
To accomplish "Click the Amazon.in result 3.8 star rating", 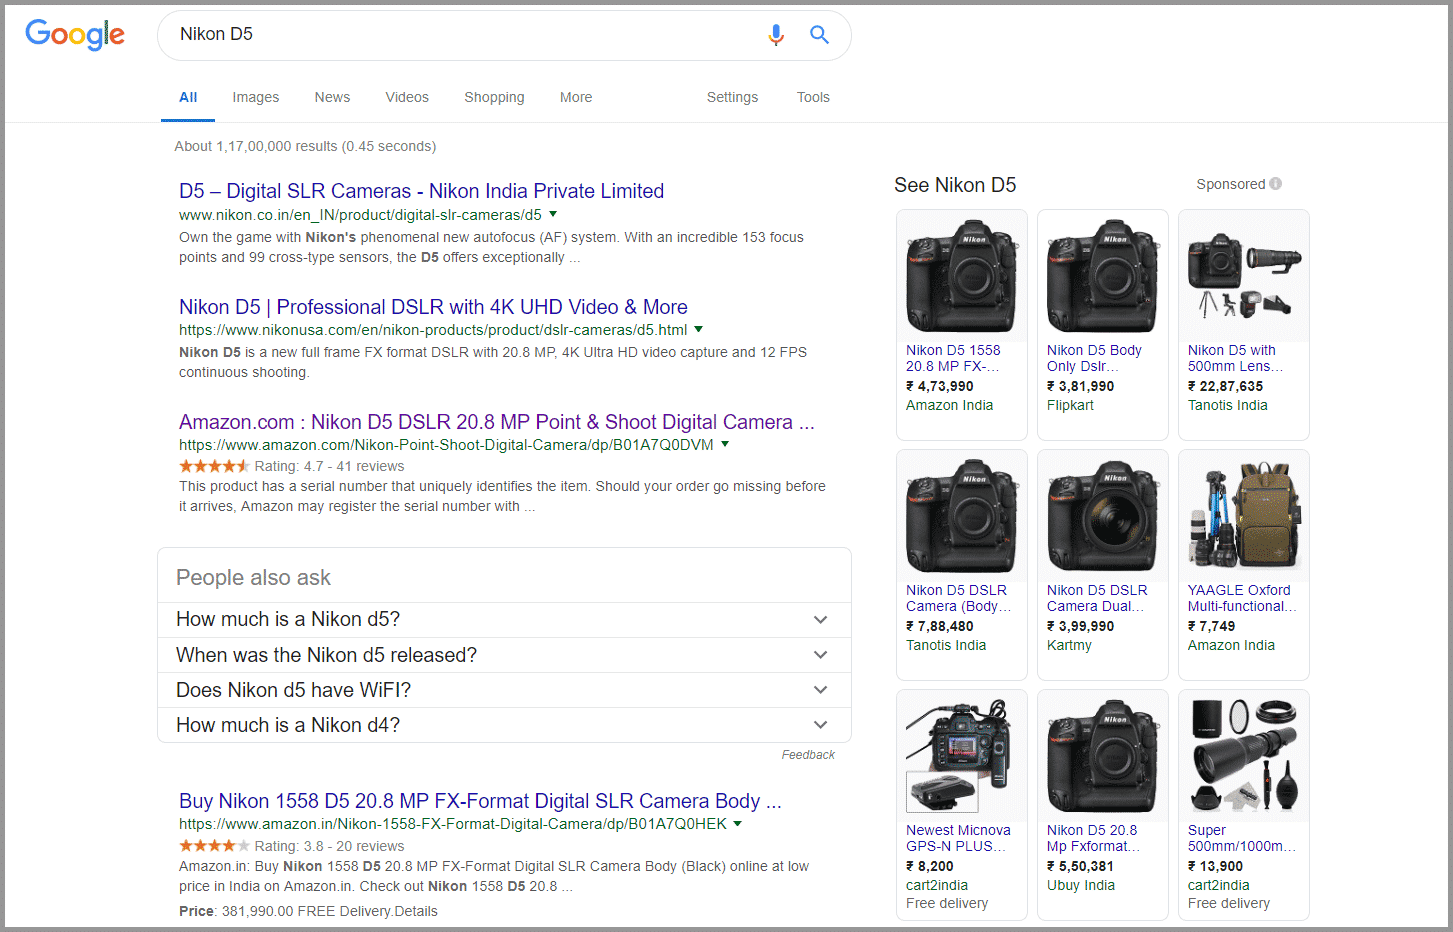I will pyautogui.click(x=214, y=846).
